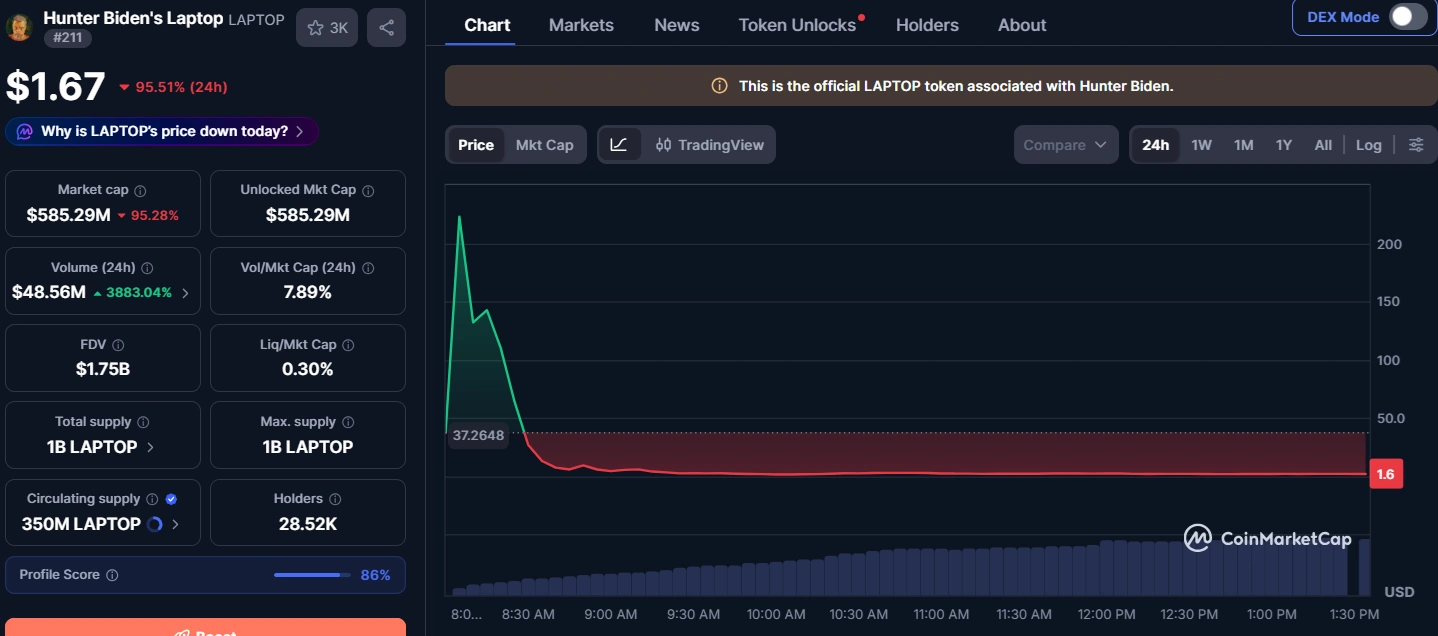Click the verified checkmark beside Circulating supply

171,499
